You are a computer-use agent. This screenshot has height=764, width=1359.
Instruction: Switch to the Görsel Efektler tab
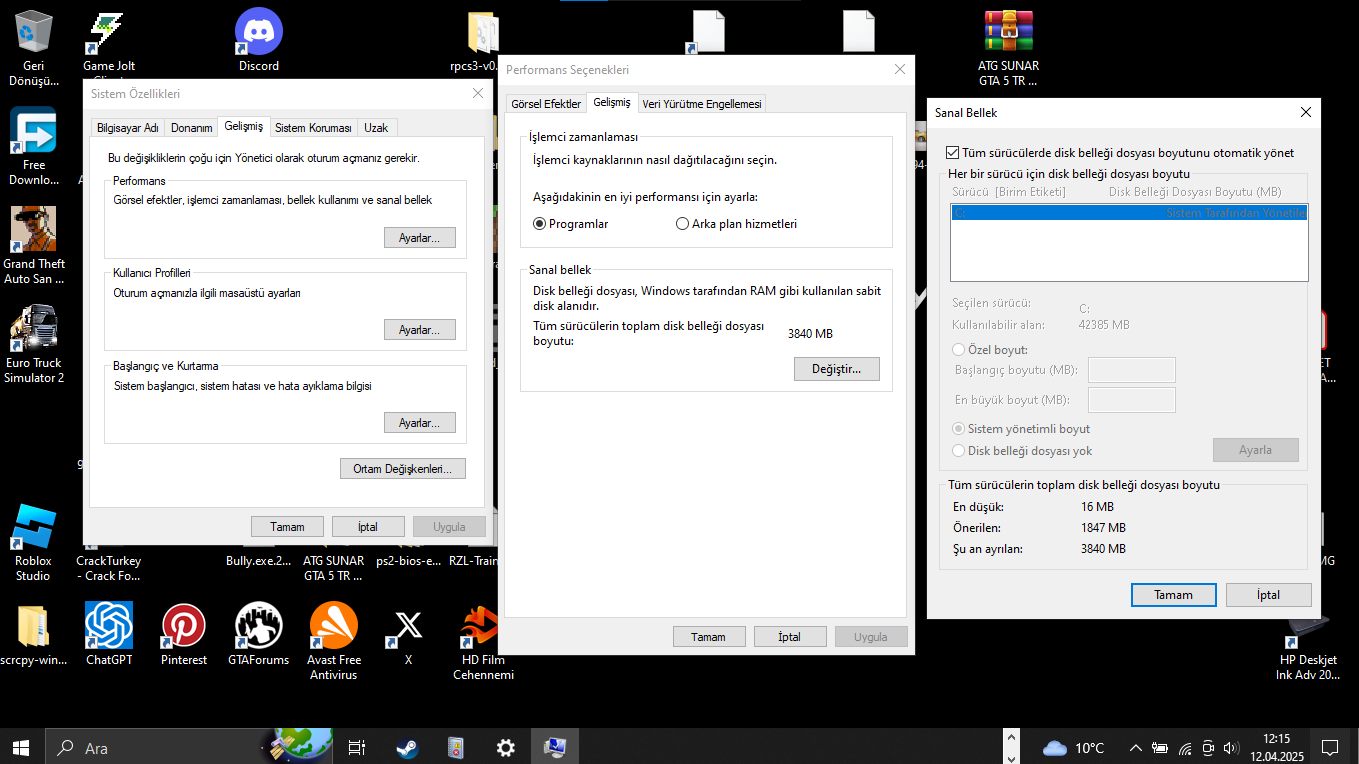[x=546, y=104]
